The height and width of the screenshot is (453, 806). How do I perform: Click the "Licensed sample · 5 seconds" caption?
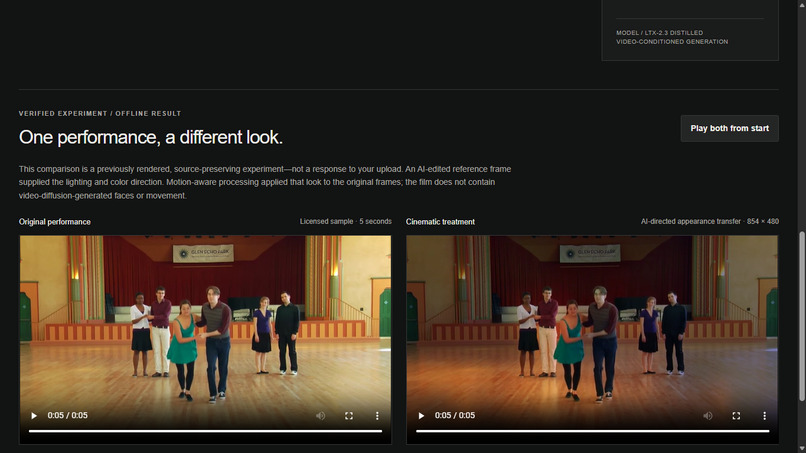coord(345,221)
